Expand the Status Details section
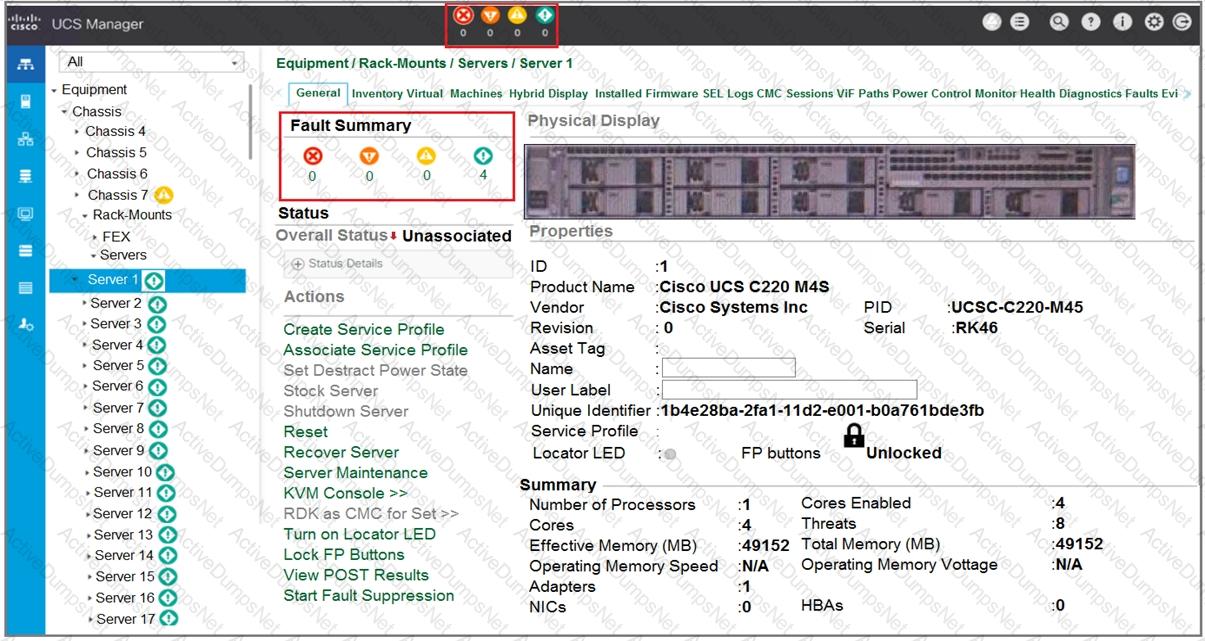 click(300, 263)
